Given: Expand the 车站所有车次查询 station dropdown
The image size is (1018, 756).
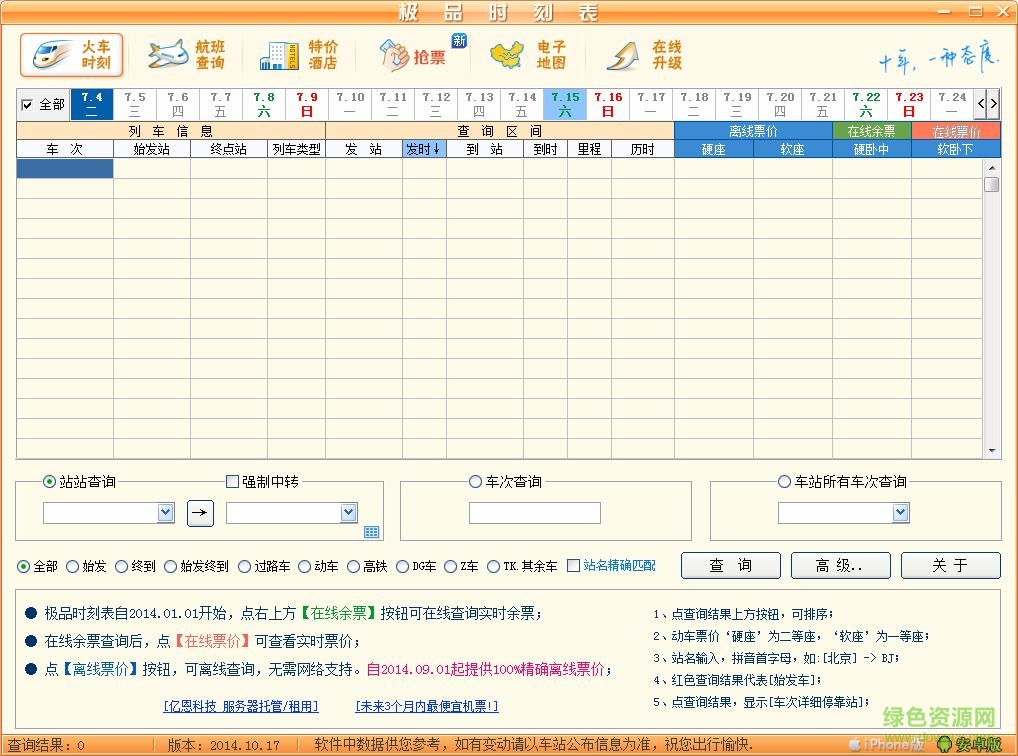Looking at the screenshot, I should point(901,512).
